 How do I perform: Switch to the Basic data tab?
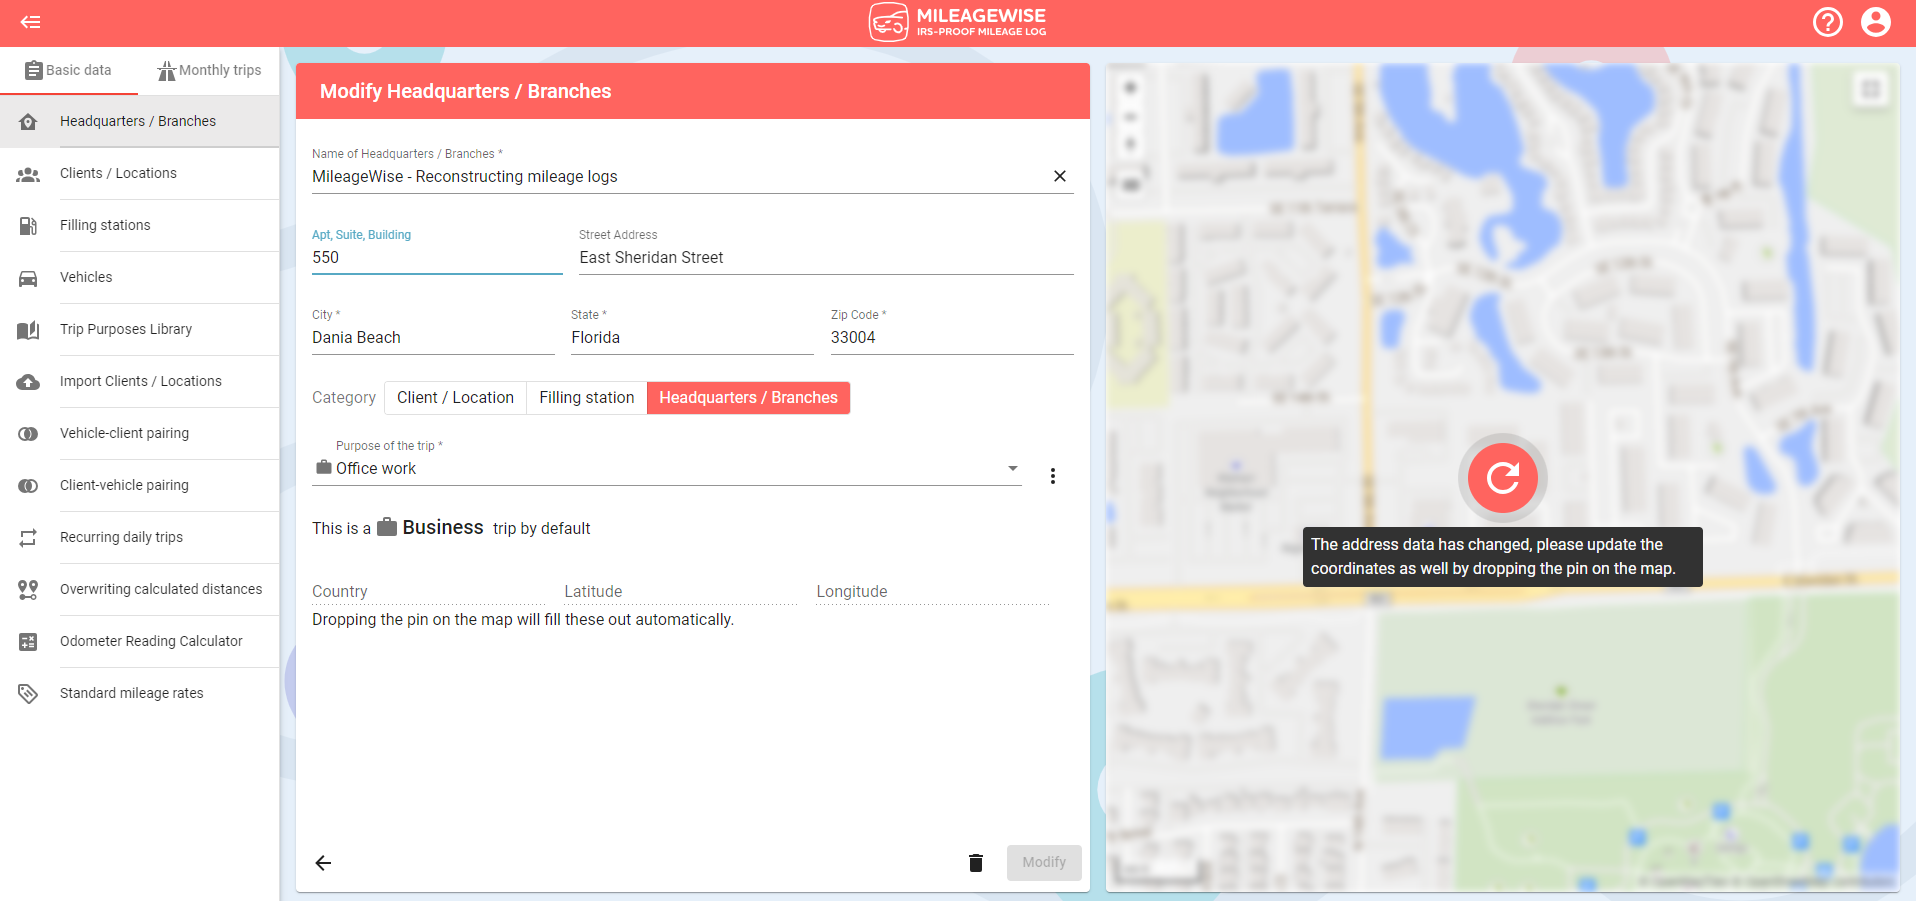[69, 71]
